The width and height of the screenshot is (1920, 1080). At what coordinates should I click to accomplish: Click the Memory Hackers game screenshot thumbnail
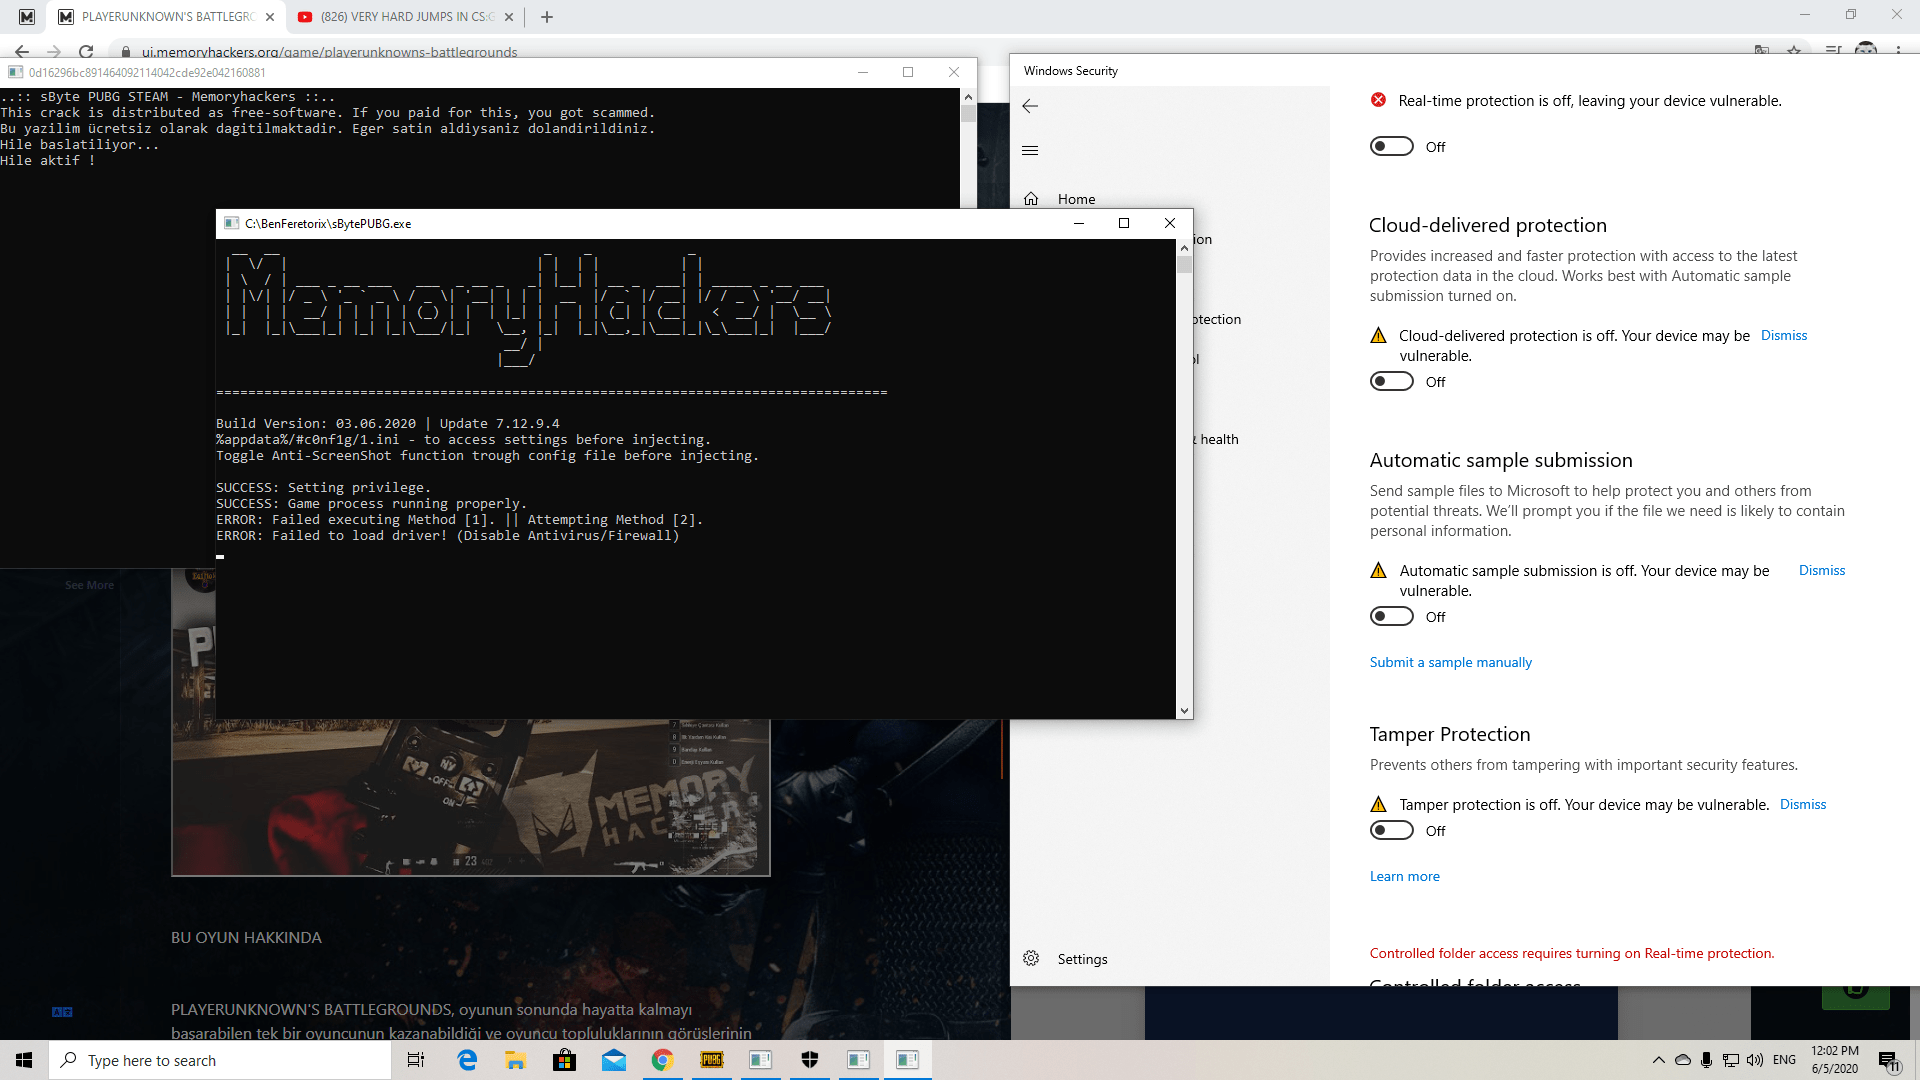click(x=470, y=797)
